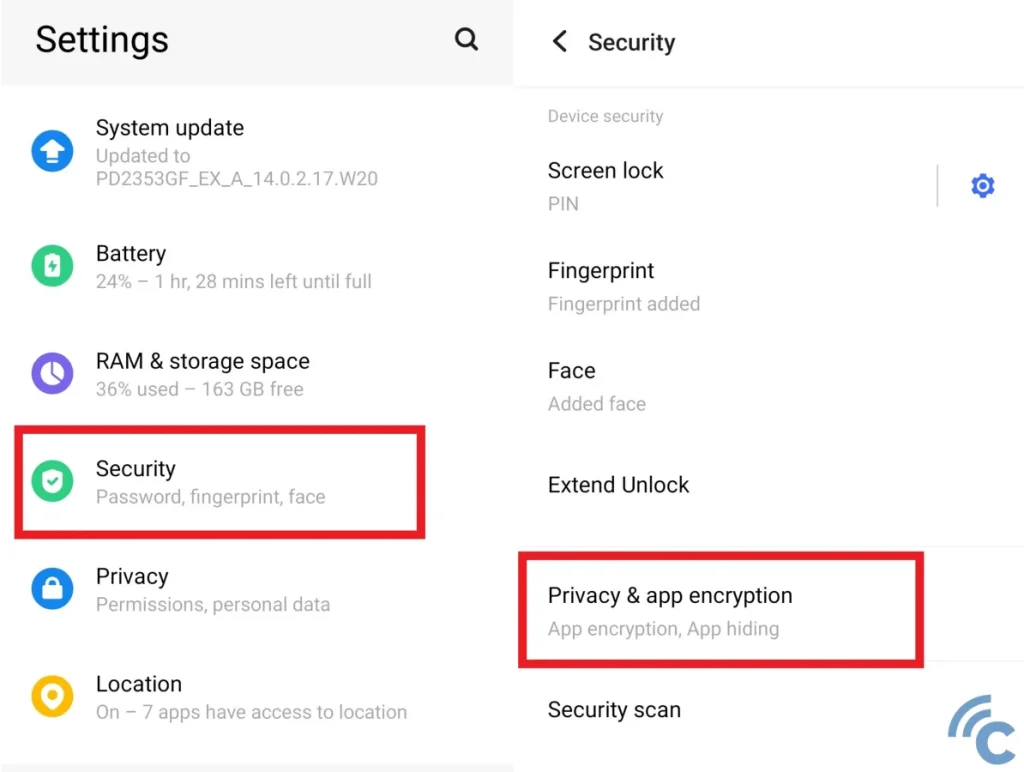Tap the blue watermark logo

click(982, 730)
